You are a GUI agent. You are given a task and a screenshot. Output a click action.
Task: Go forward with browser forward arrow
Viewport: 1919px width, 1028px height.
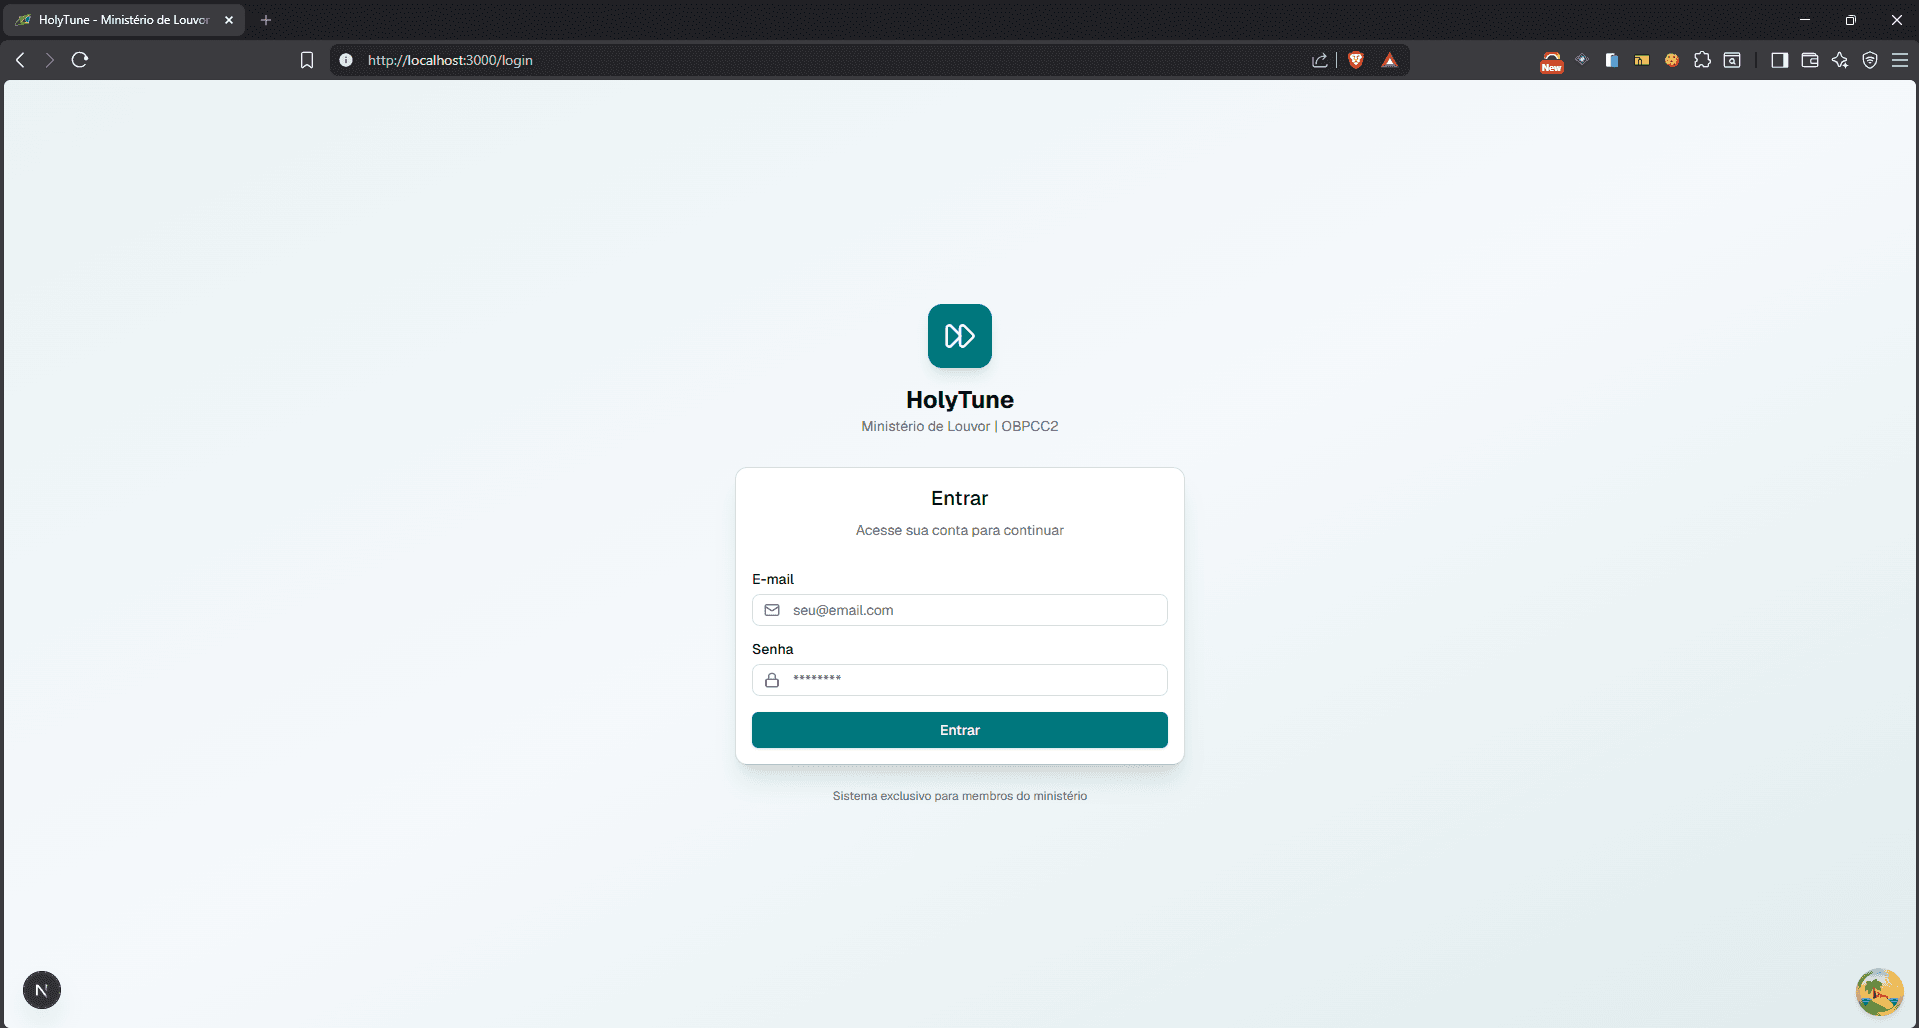(x=50, y=60)
